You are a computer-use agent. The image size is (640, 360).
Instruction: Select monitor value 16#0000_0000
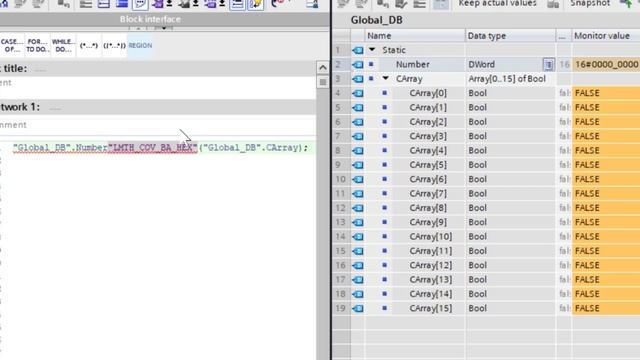coord(606,64)
